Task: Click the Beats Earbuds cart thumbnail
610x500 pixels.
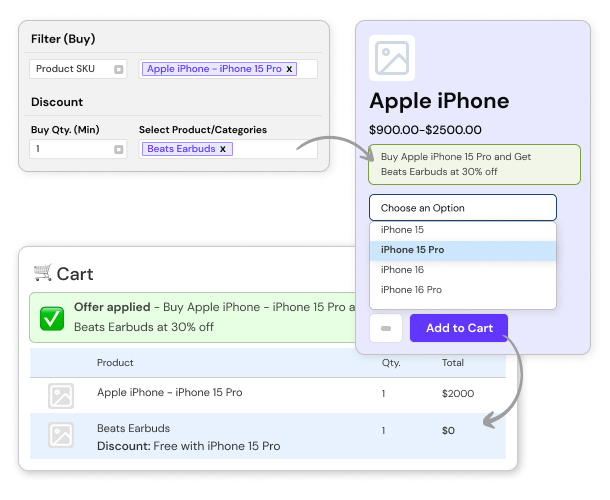Action: [x=61, y=435]
